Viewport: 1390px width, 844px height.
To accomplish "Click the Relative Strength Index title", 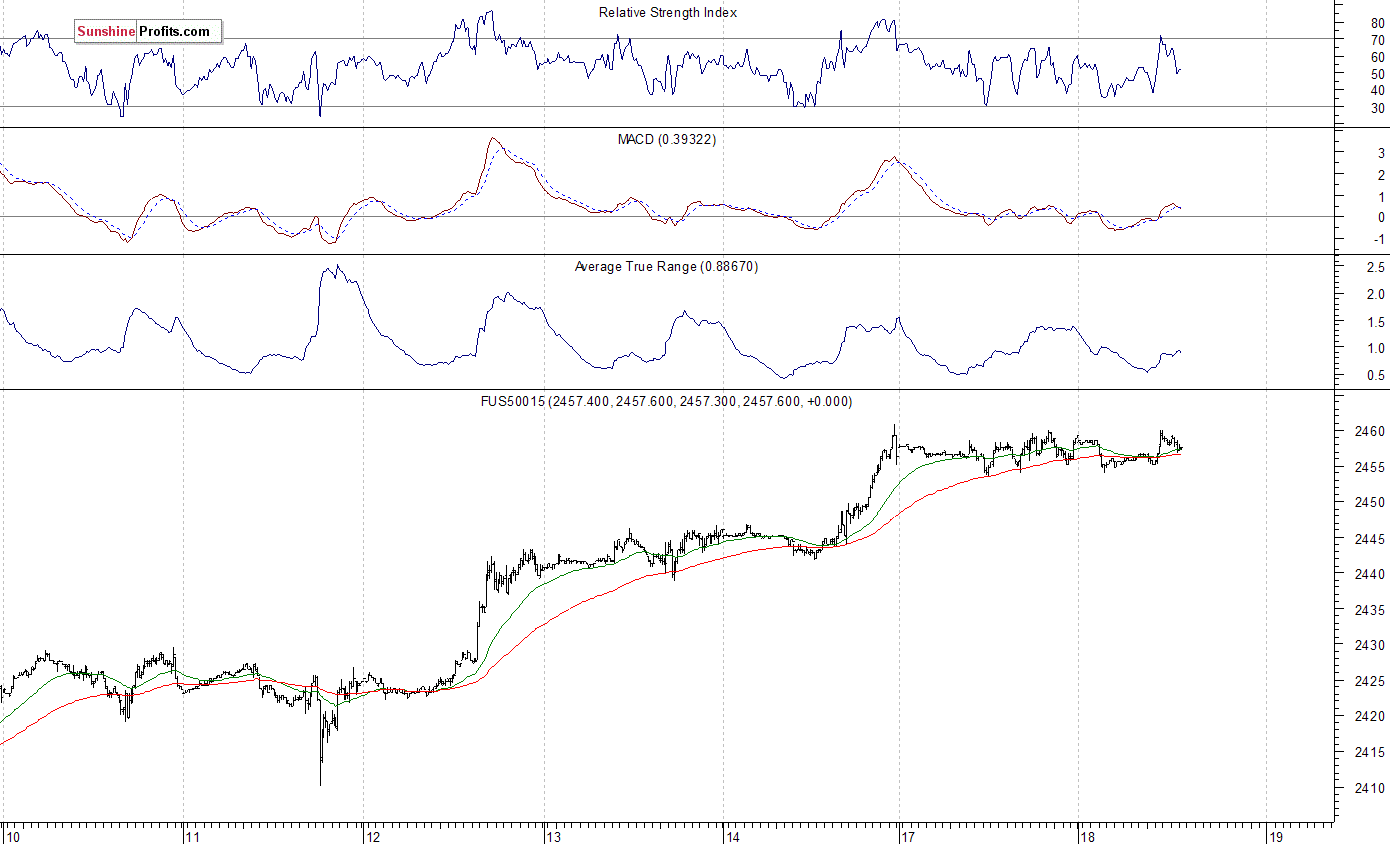I will pos(668,12).
